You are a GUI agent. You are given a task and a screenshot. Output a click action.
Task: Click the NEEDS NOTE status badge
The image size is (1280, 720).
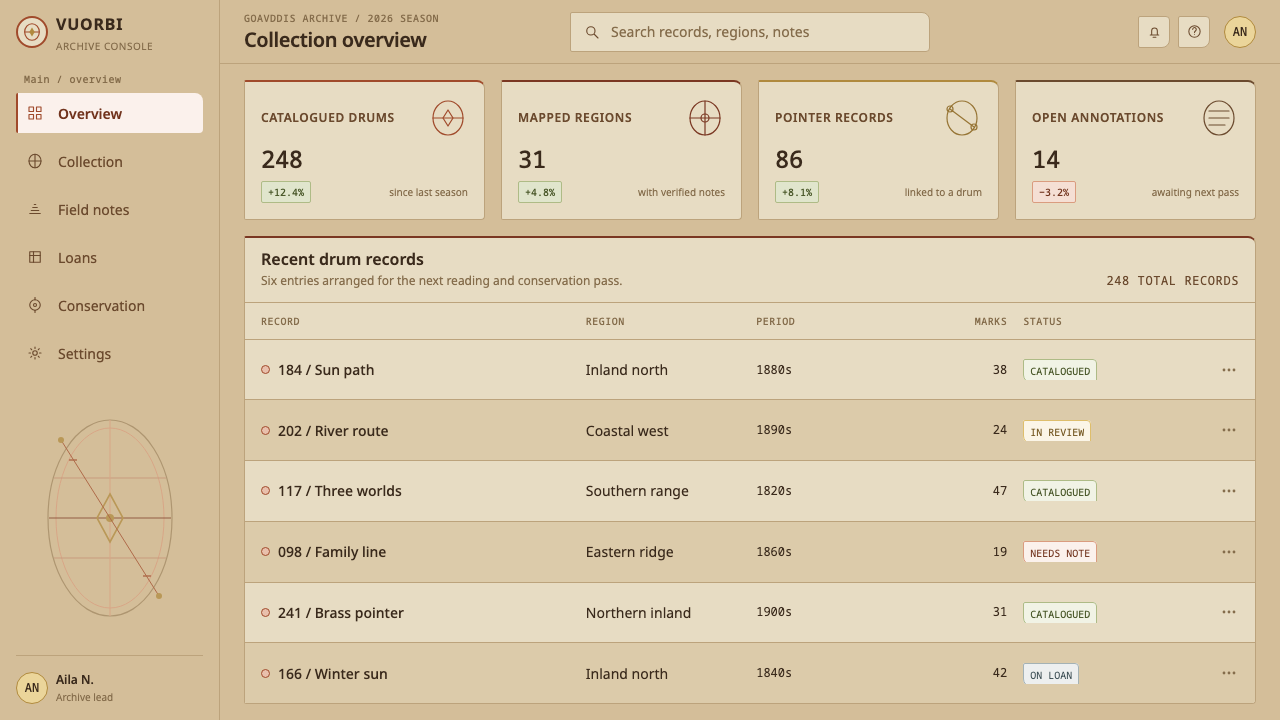[x=1060, y=552]
